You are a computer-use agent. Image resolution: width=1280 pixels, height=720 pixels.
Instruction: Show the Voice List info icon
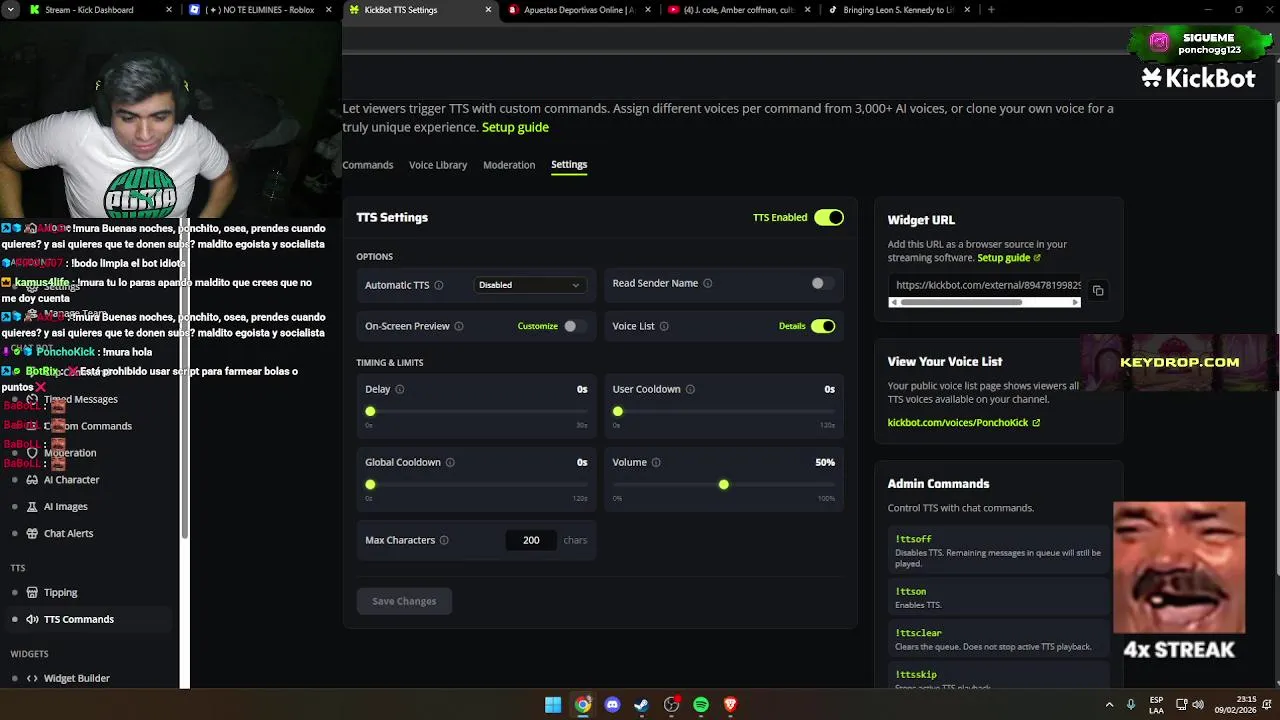tap(664, 327)
